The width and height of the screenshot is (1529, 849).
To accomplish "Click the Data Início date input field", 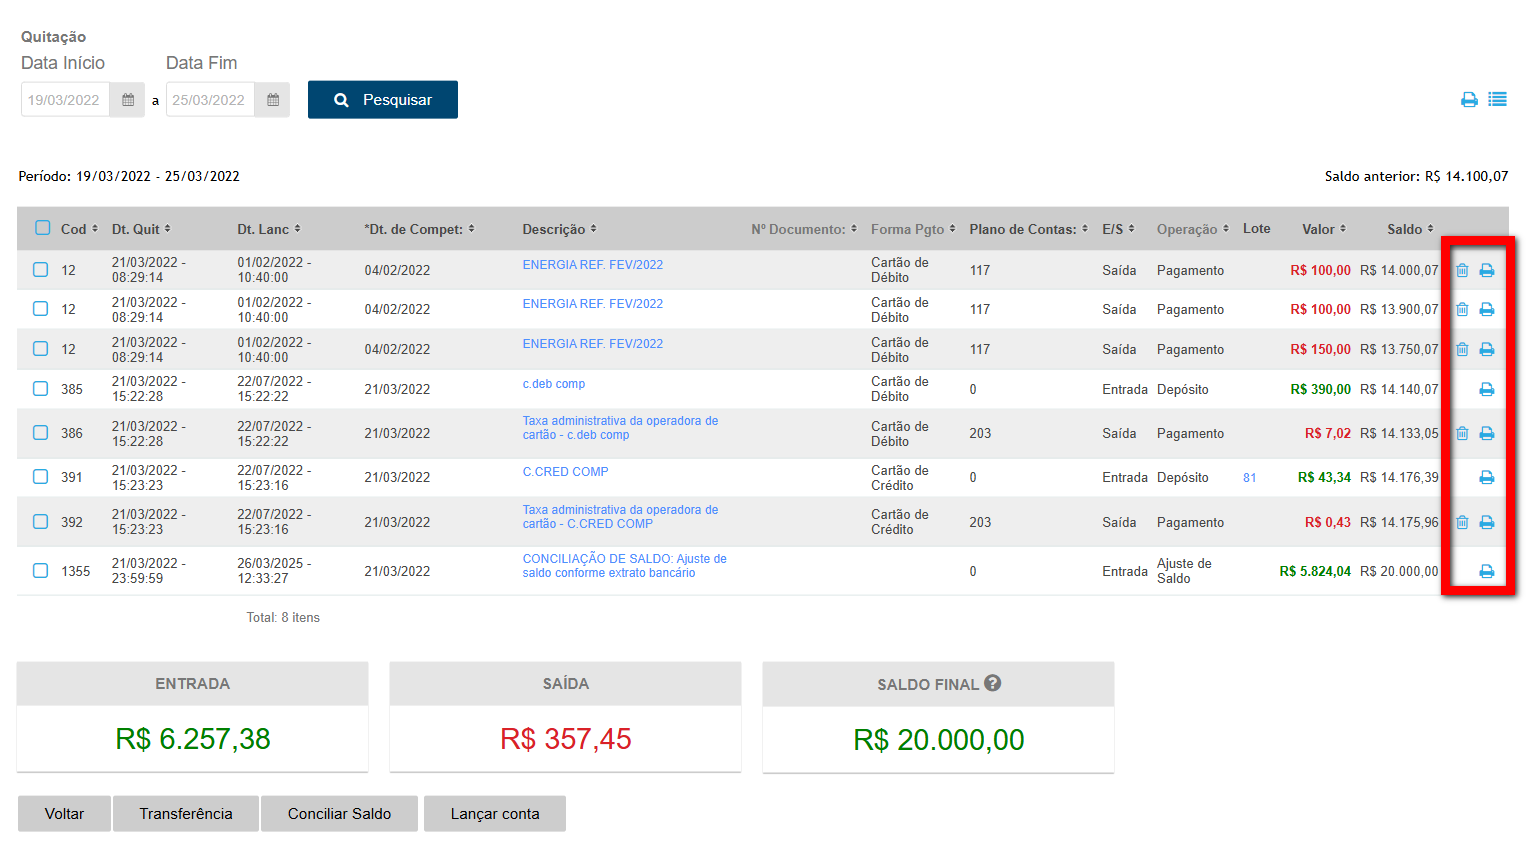I will point(64,100).
